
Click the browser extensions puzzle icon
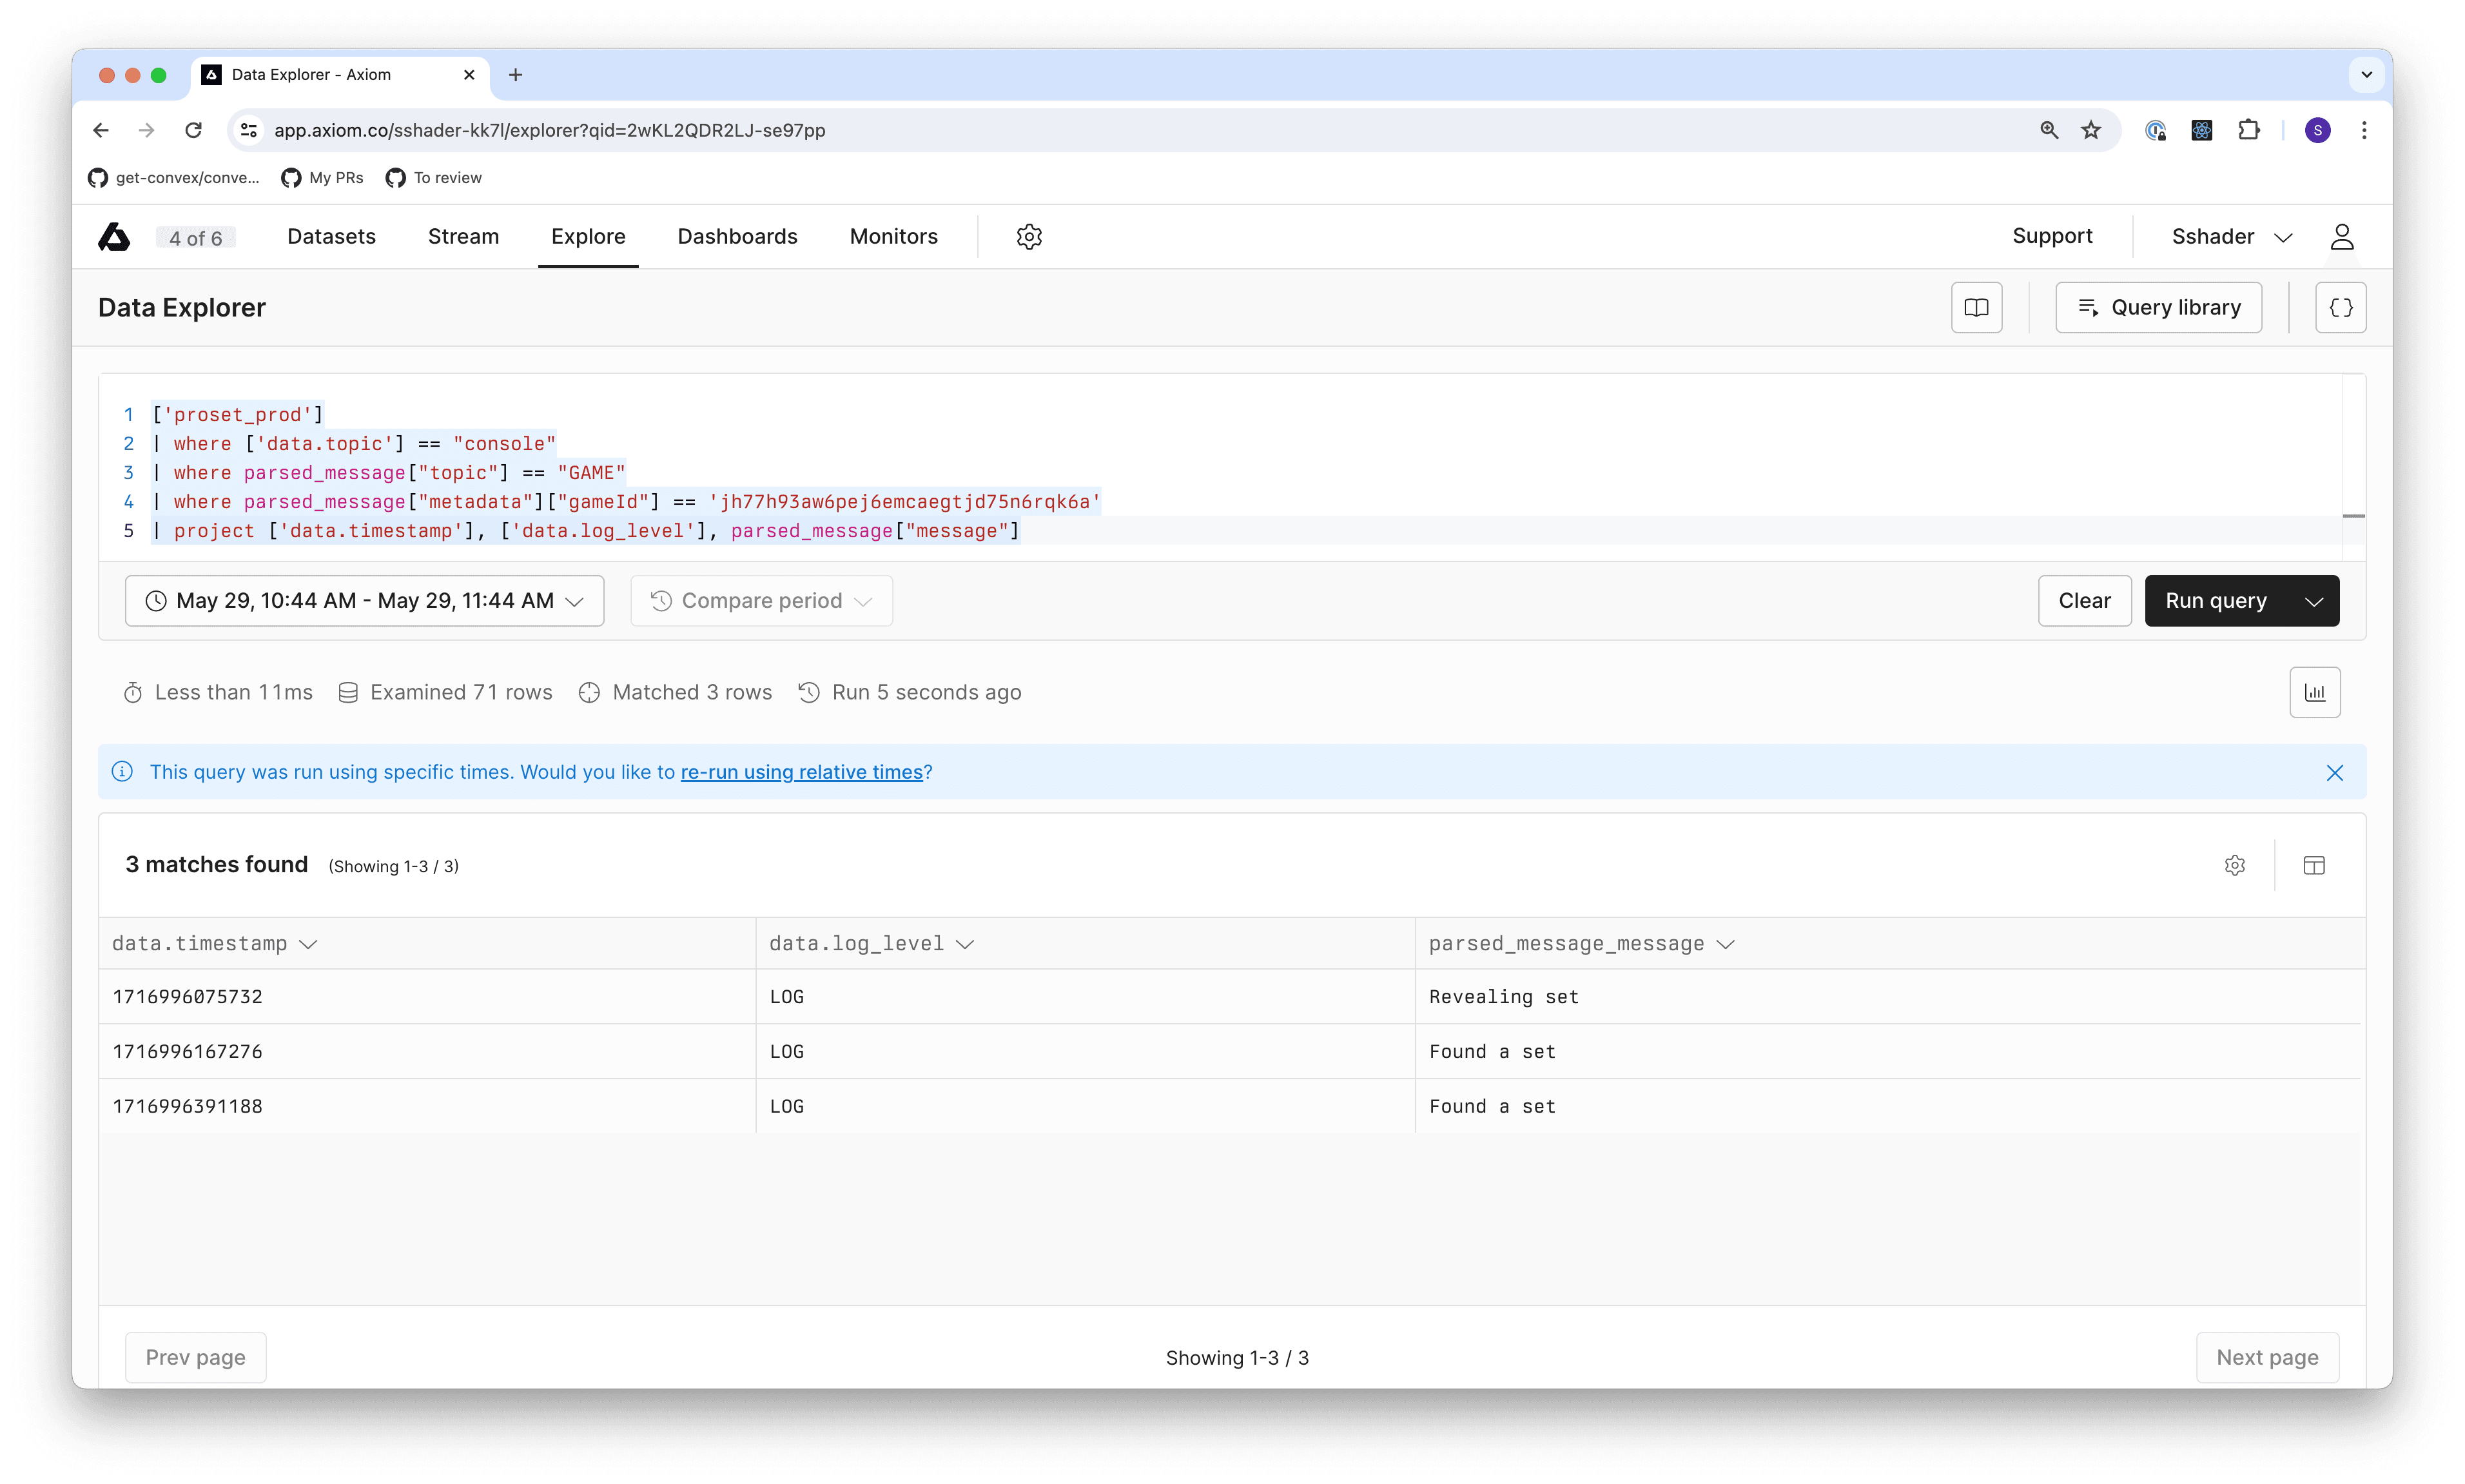(x=2249, y=130)
